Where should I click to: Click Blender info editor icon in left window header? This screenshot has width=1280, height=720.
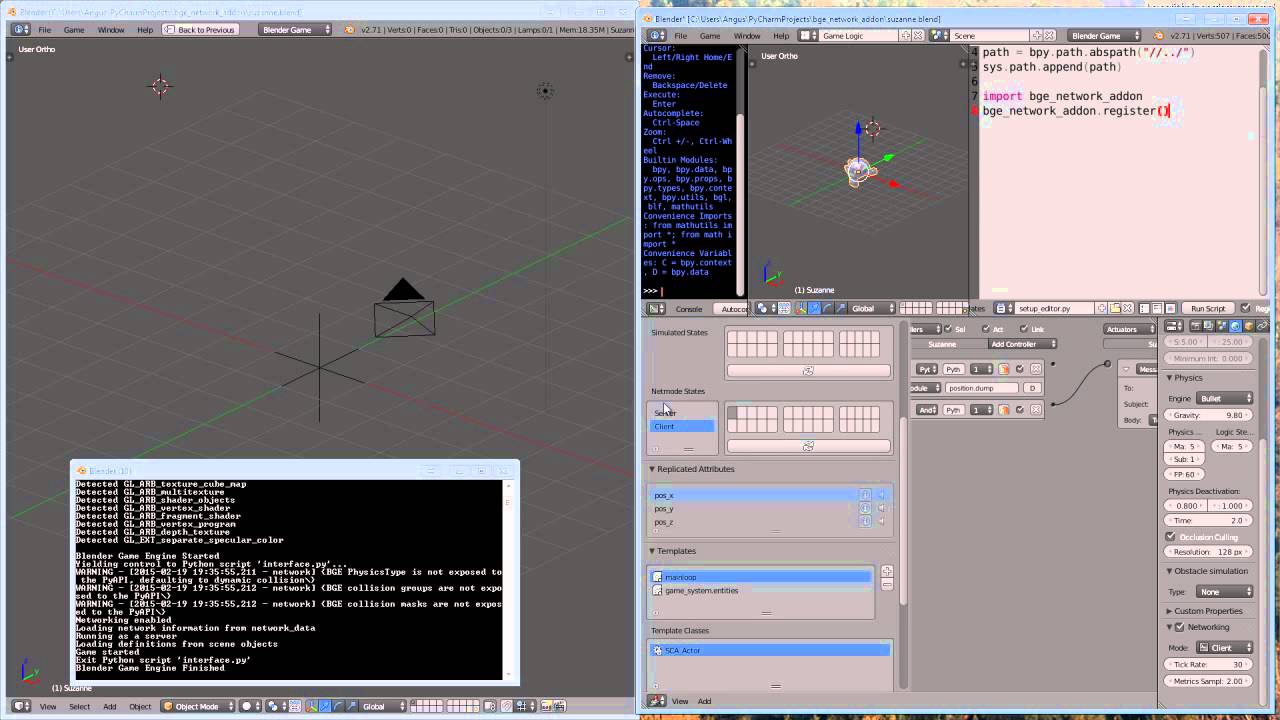click(22, 30)
